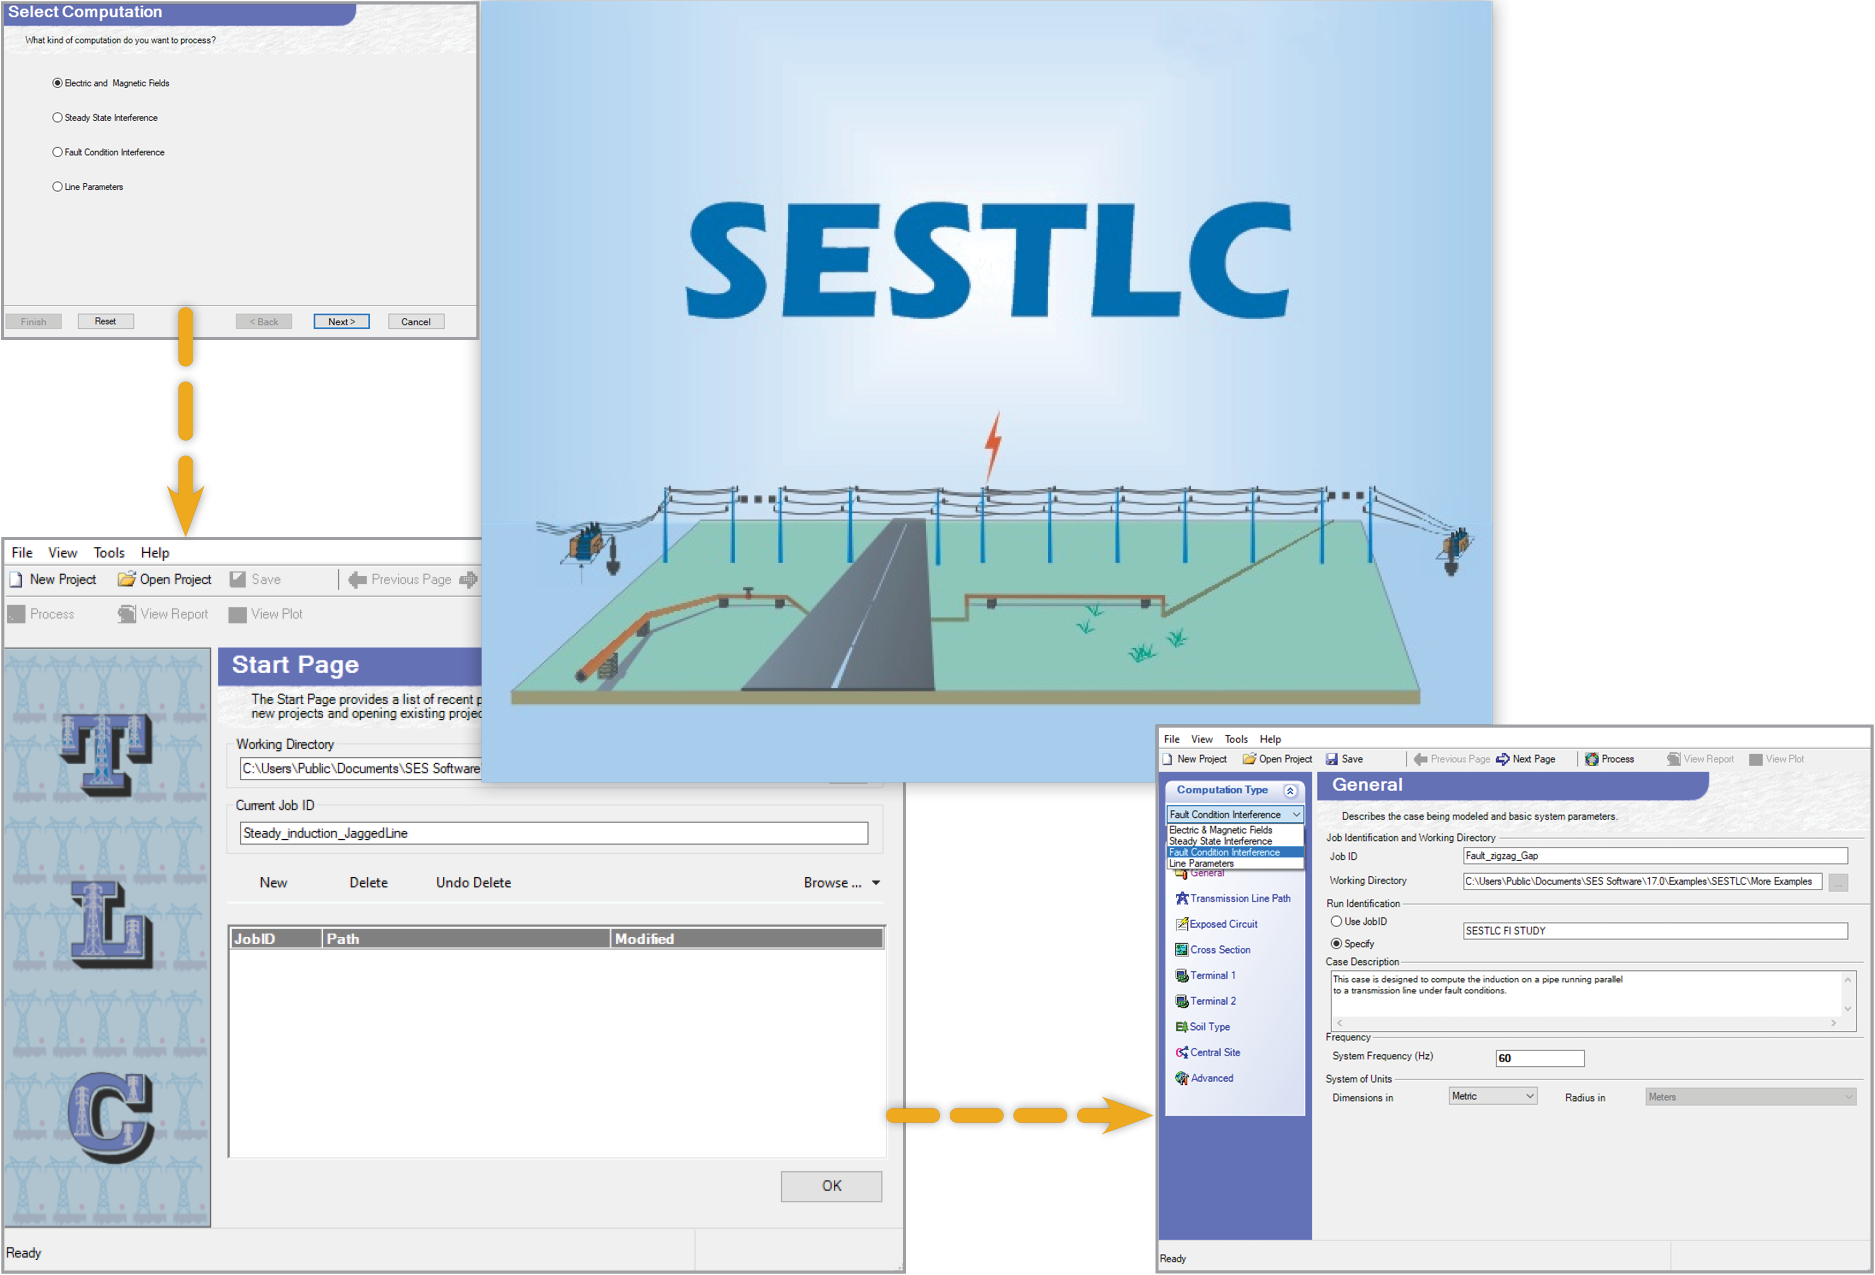Open Terminal 2 page
Image resolution: width=1875 pixels, height=1275 pixels.
coord(1206,1002)
